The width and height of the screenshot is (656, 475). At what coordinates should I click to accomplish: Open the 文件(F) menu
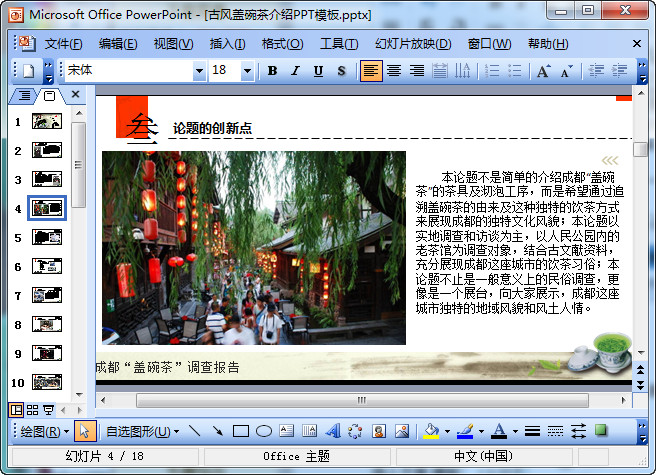click(63, 44)
